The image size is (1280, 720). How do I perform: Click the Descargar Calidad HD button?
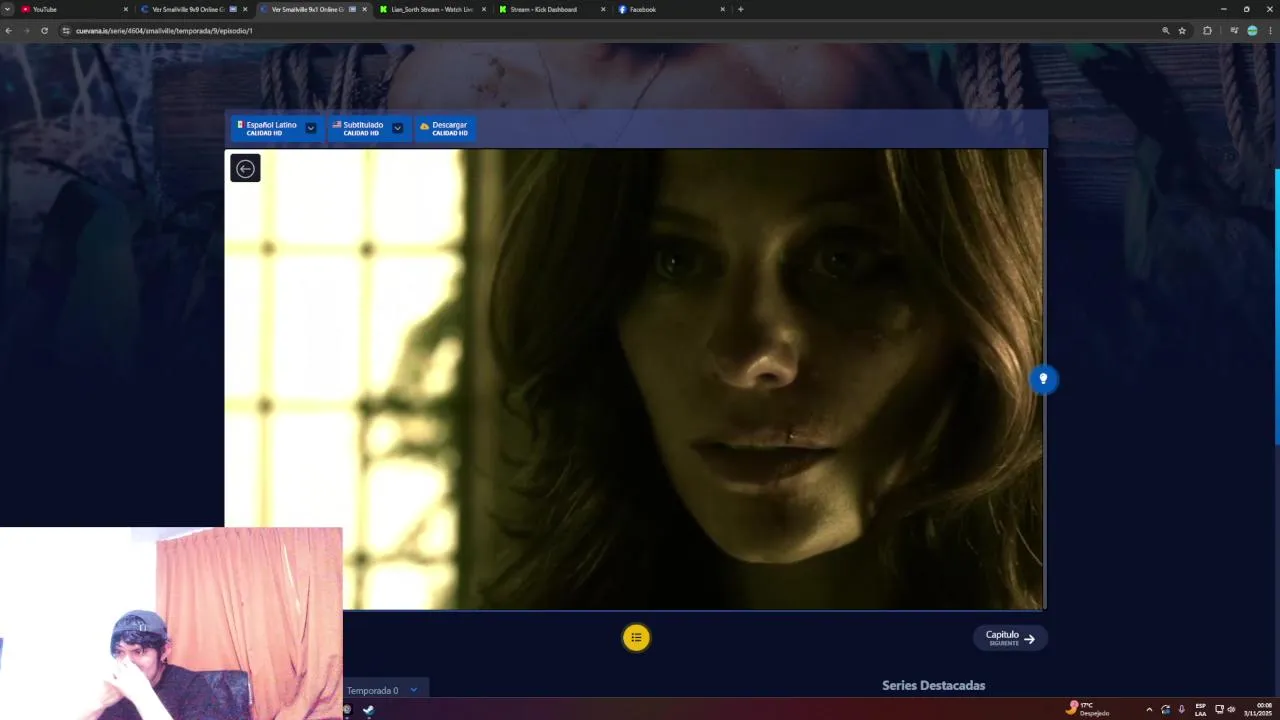445,128
